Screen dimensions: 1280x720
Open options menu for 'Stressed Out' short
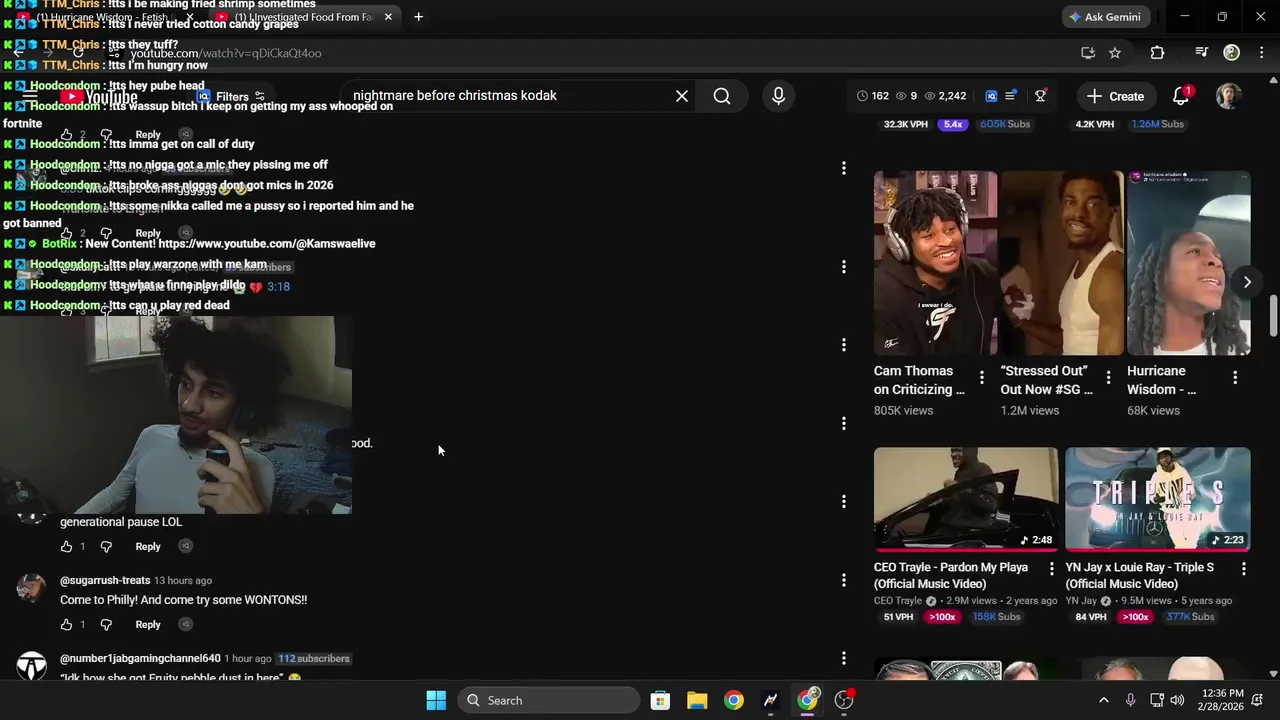click(1108, 378)
